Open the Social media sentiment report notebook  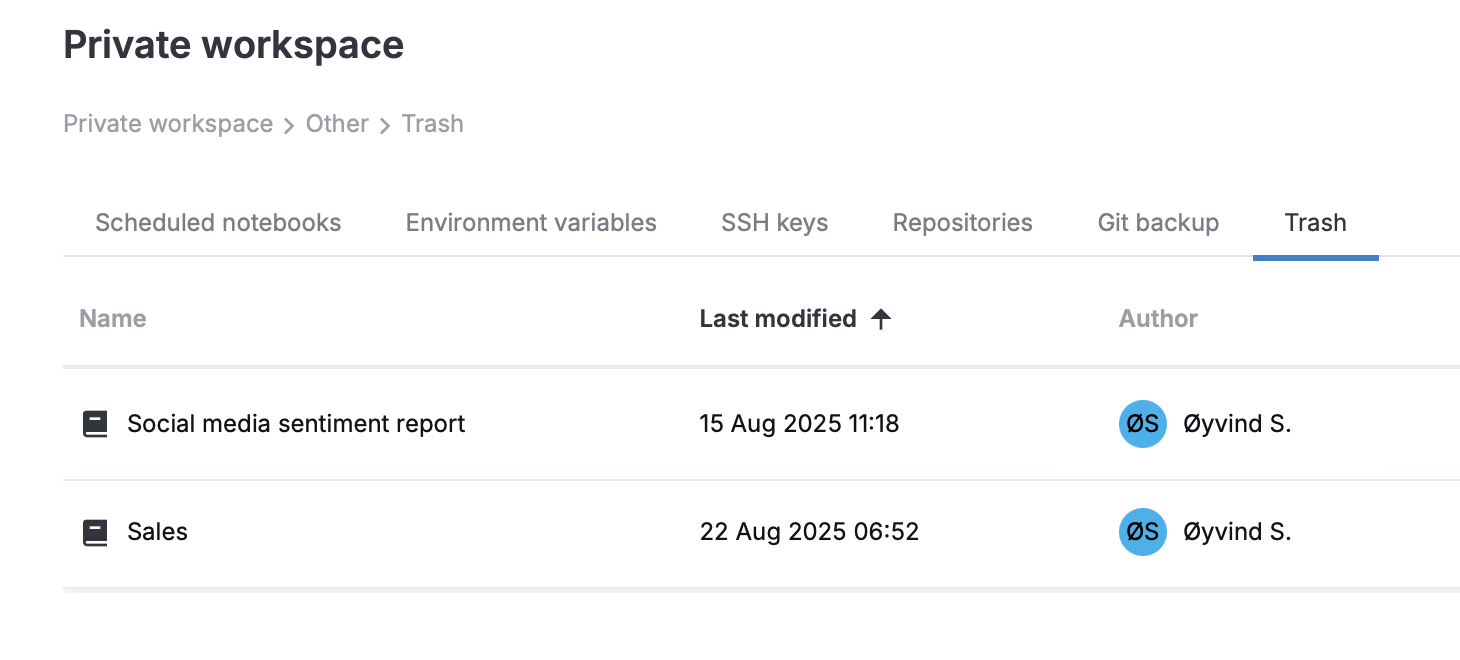pyautogui.click(x=296, y=424)
